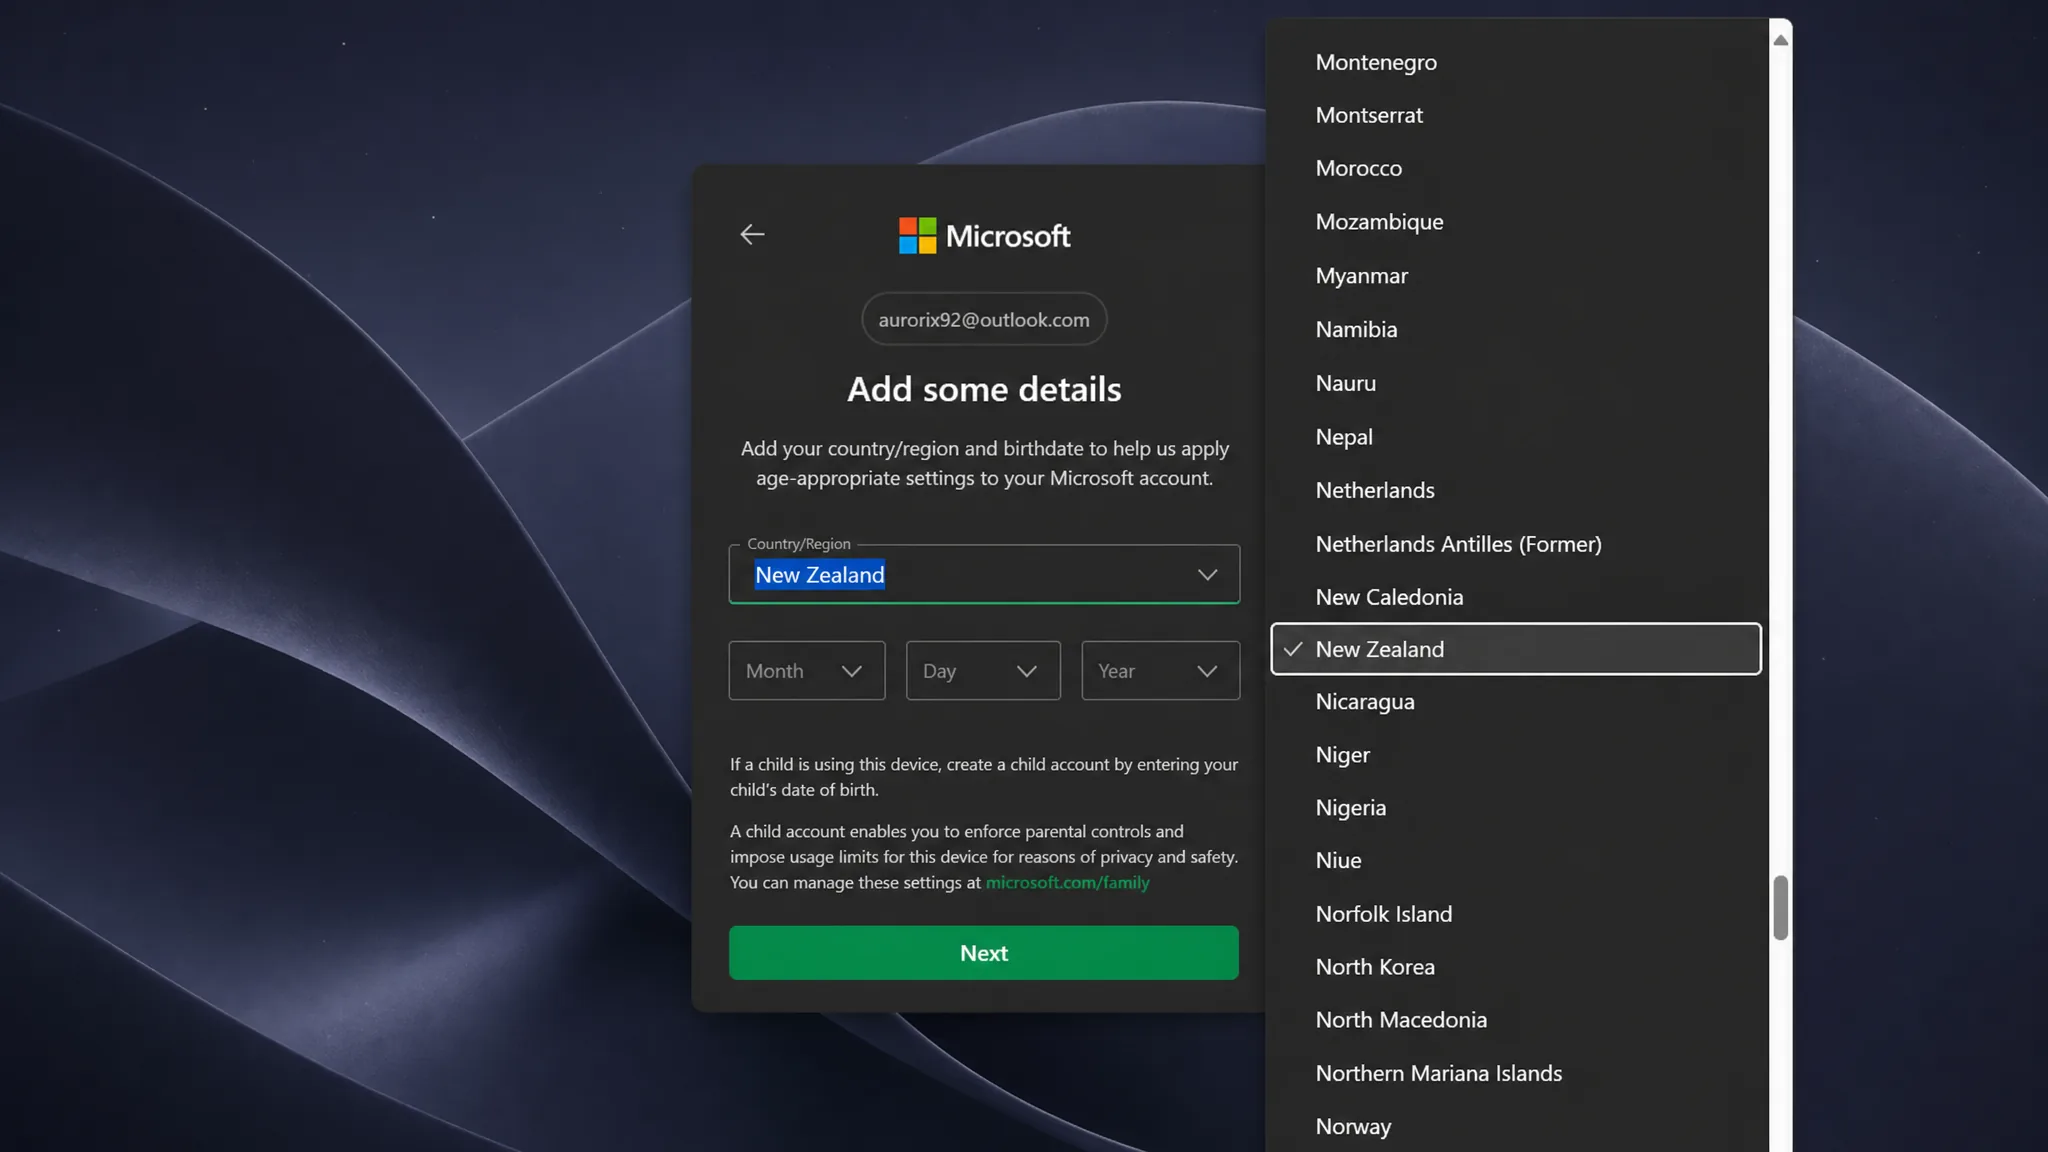This screenshot has height=1152, width=2048.
Task: Pick Northern Mariana Islands from the list
Action: [x=1516, y=1073]
